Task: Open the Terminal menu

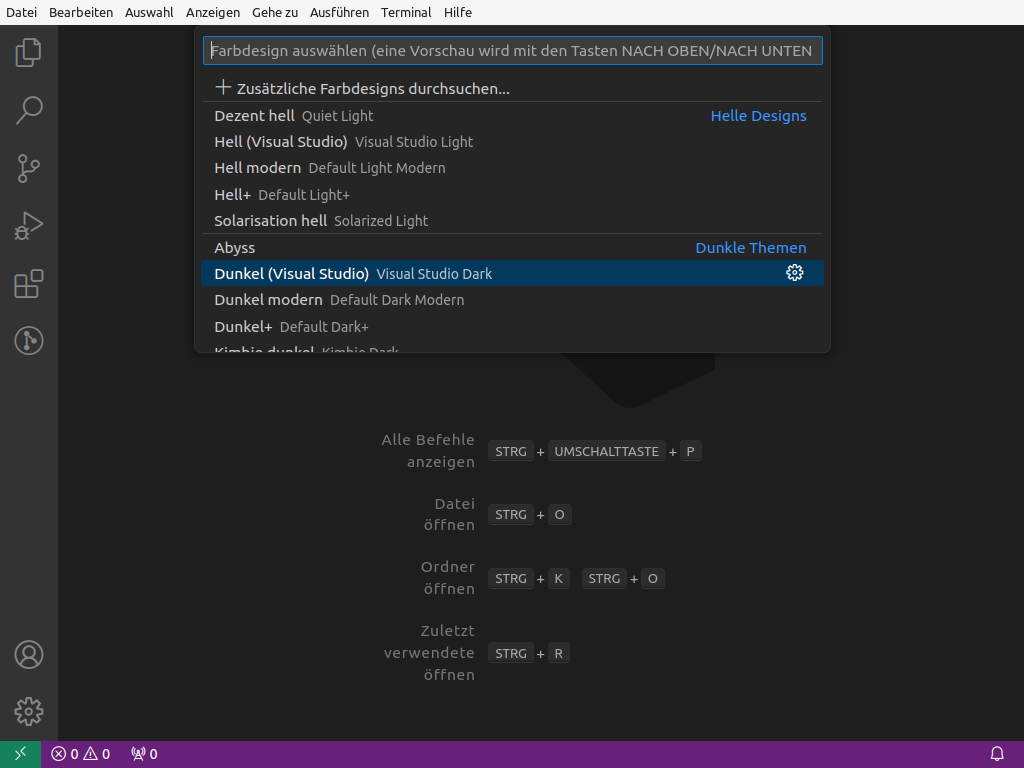Action: click(x=406, y=12)
